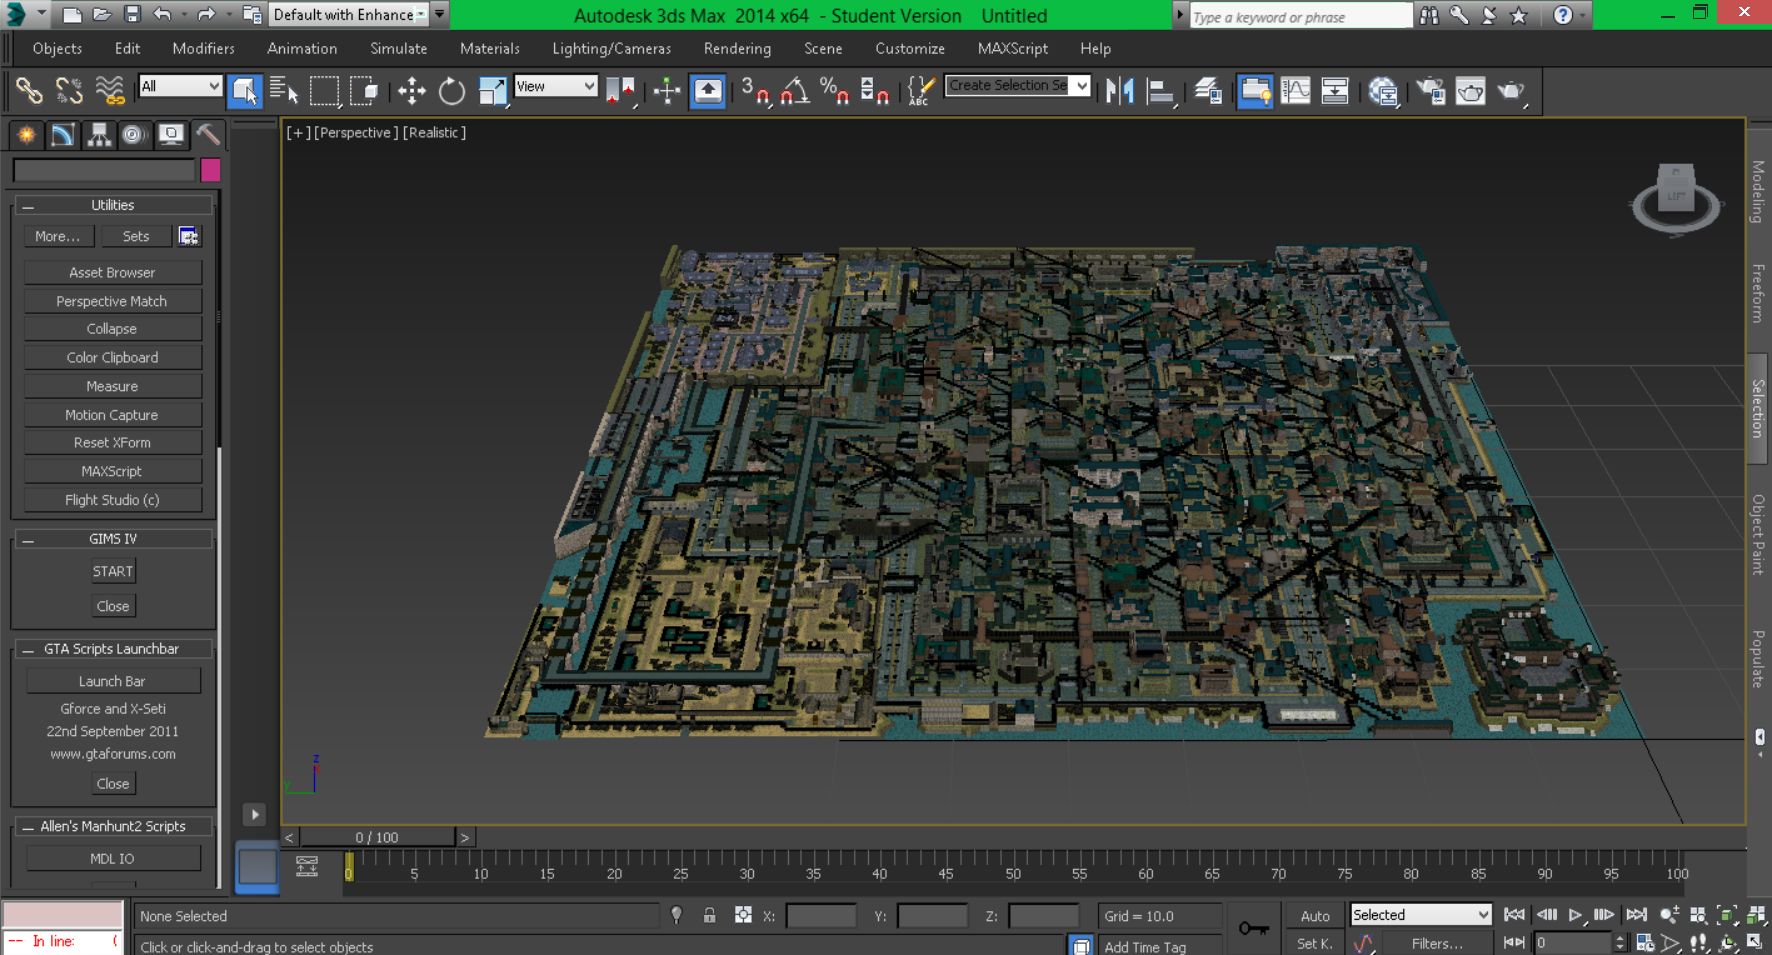Viewport: 1772px width, 955px height.
Task: Toggle the Selection Lock padlock
Action: click(709, 915)
